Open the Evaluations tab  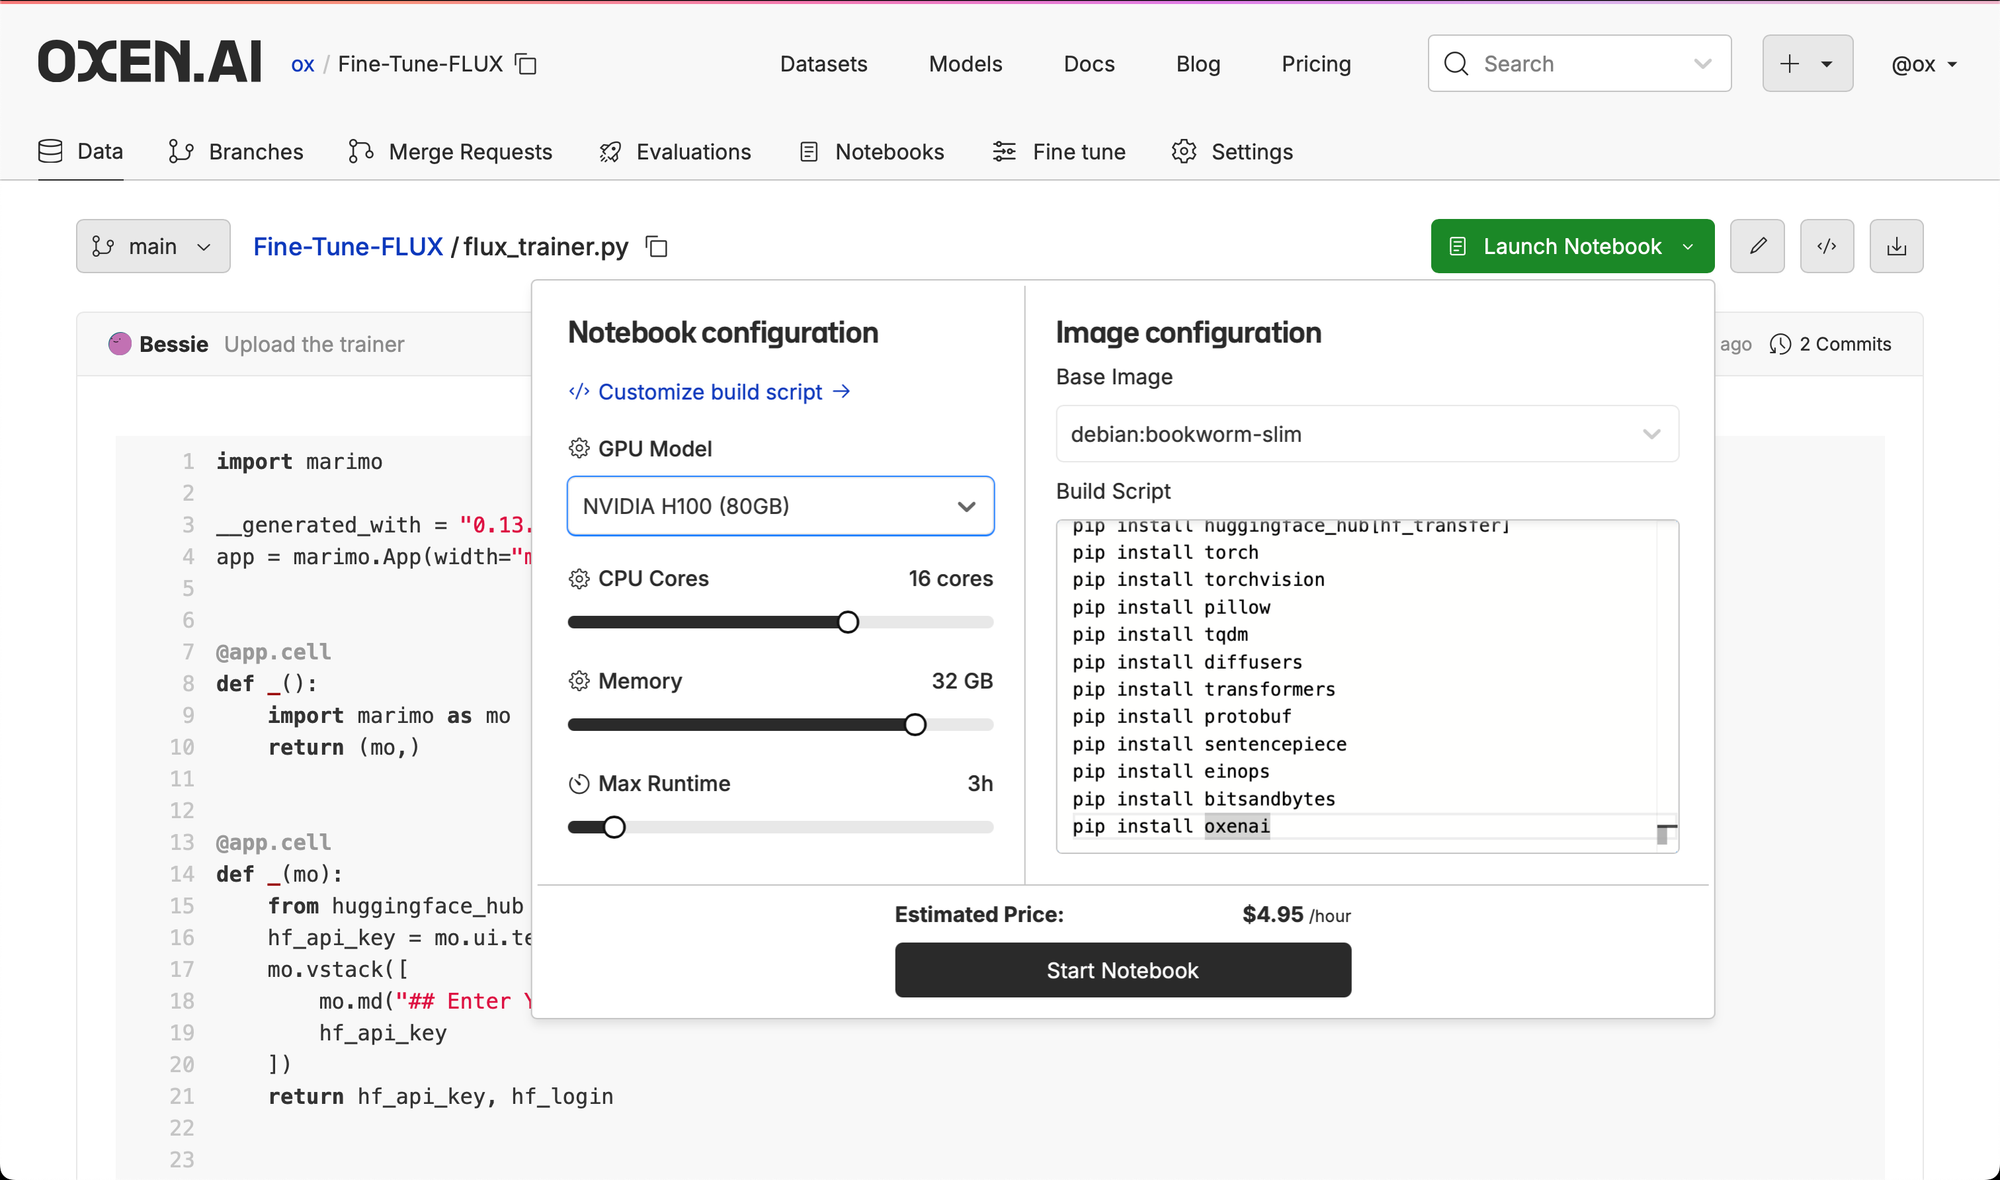pyautogui.click(x=675, y=152)
